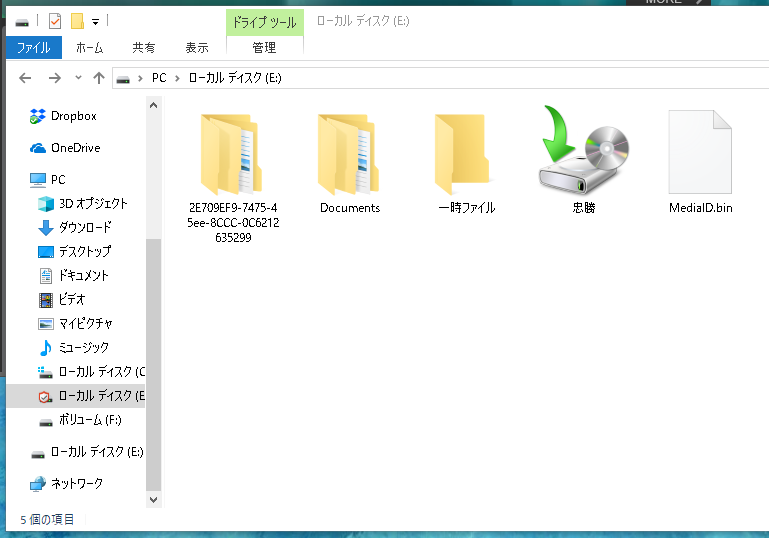Select PC in the navigation pane
The image size is (769, 538).
click(58, 179)
